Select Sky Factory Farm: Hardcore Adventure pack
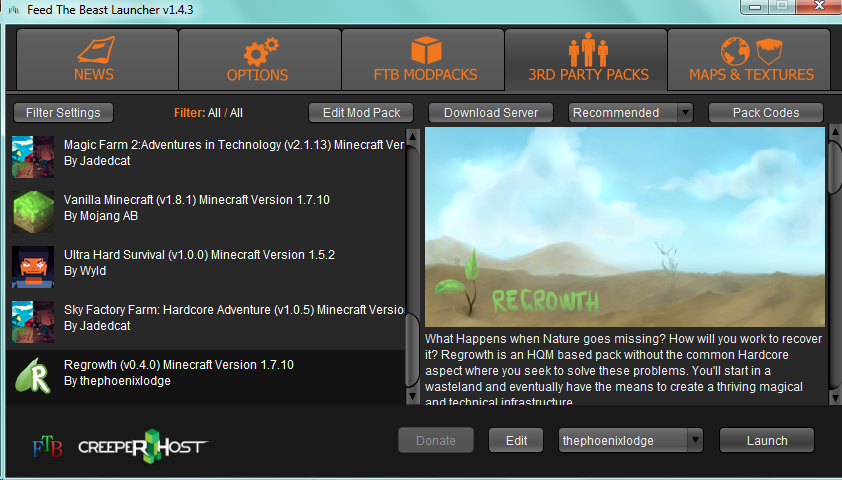Image resolution: width=842 pixels, height=480 pixels. point(206,322)
